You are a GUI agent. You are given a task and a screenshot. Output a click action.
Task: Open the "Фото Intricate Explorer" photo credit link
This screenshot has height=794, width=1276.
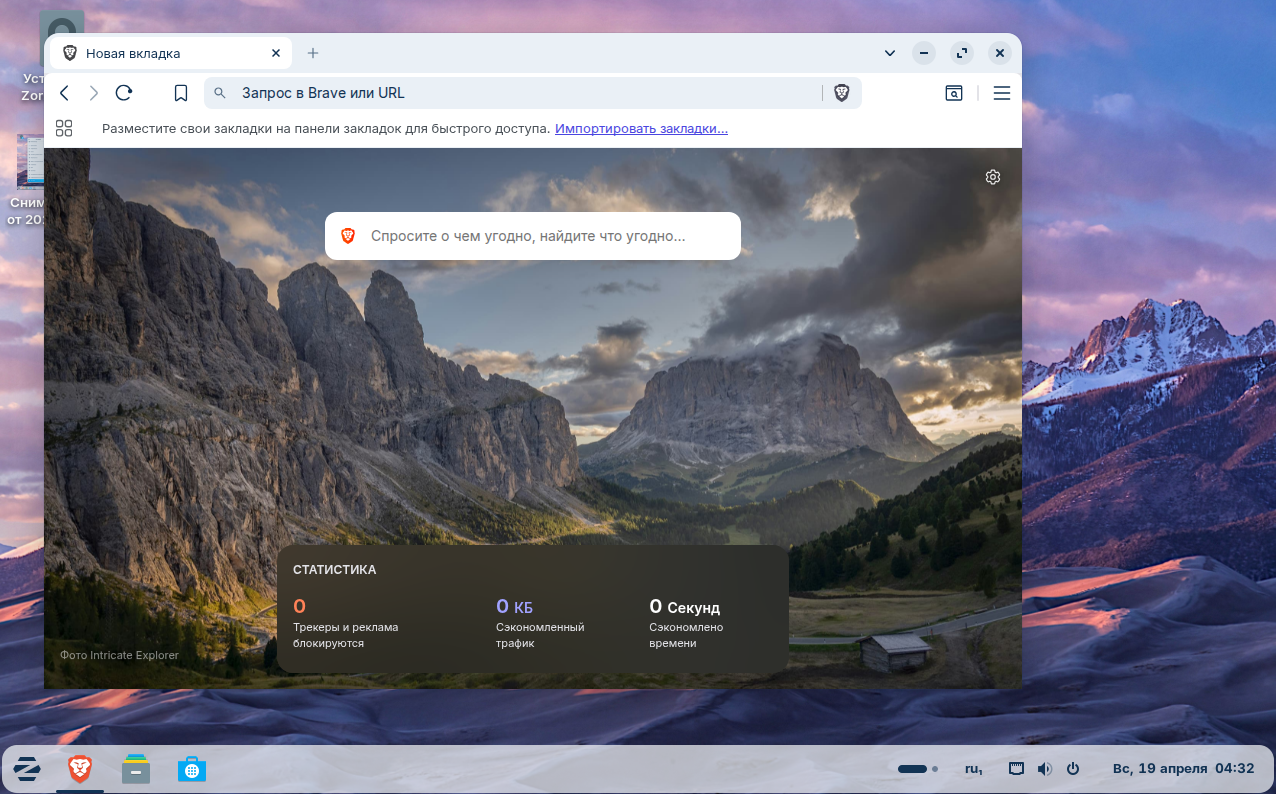click(119, 655)
